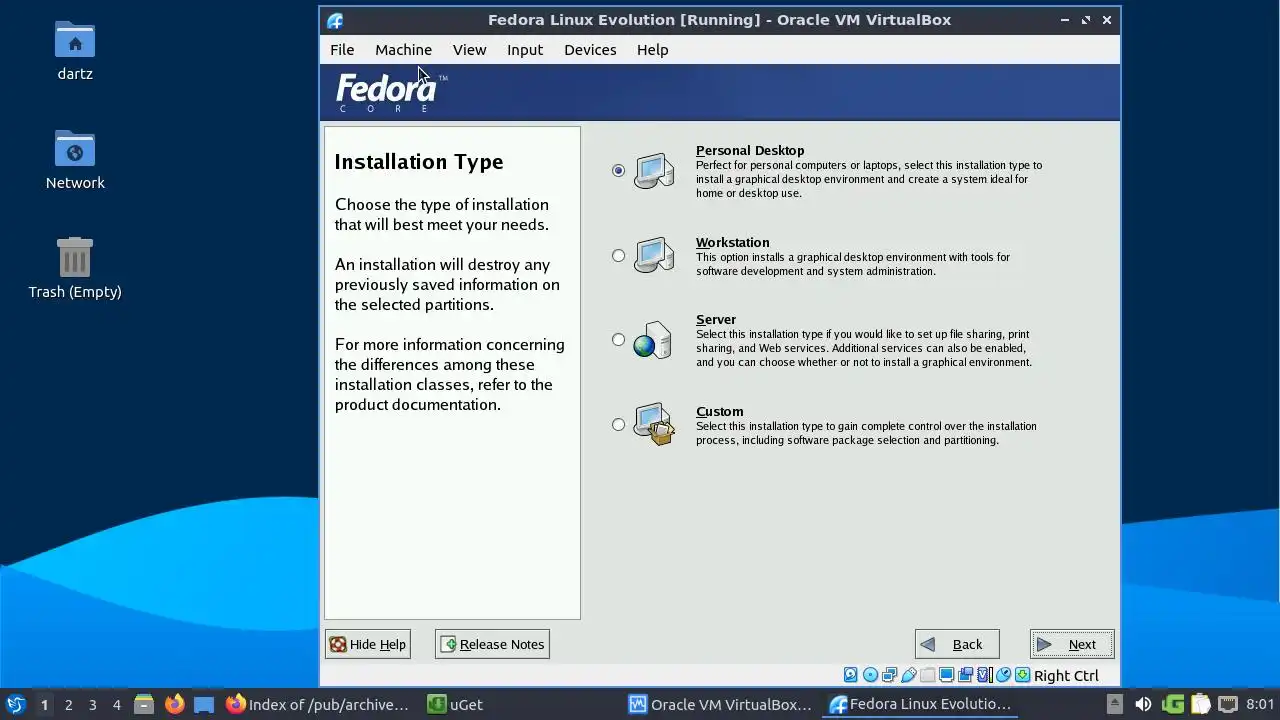Switch to the uGet taskbar window
Image resolution: width=1280 pixels, height=720 pixels.
pos(520,704)
